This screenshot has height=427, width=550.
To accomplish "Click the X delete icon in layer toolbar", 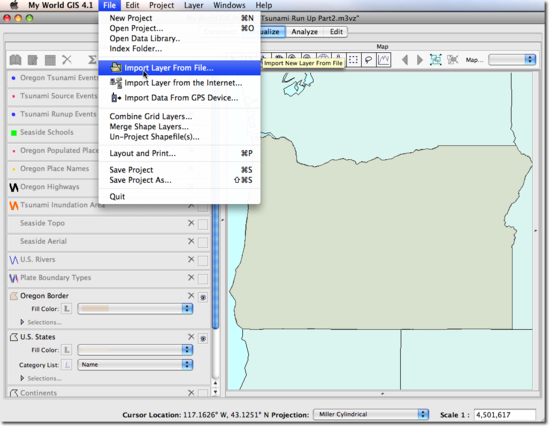I will (x=67, y=60).
